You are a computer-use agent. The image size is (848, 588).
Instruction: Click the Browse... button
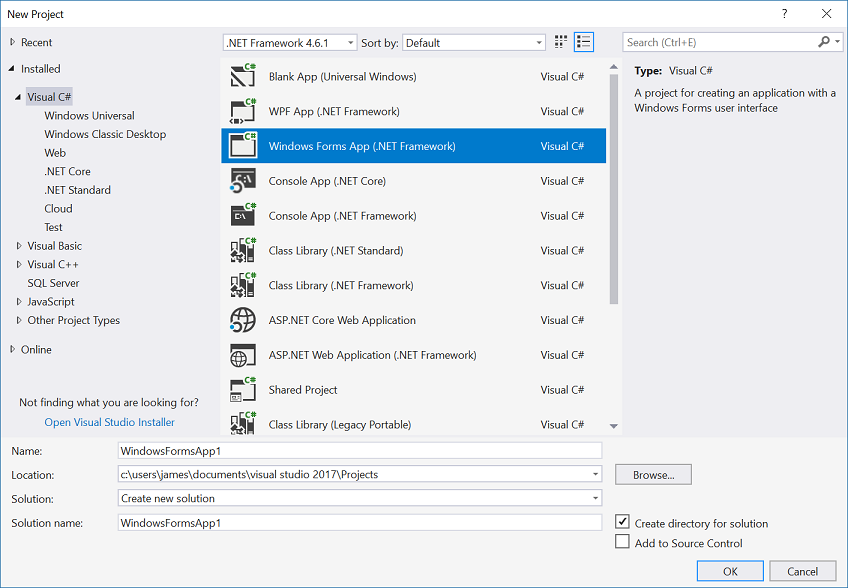coord(653,475)
